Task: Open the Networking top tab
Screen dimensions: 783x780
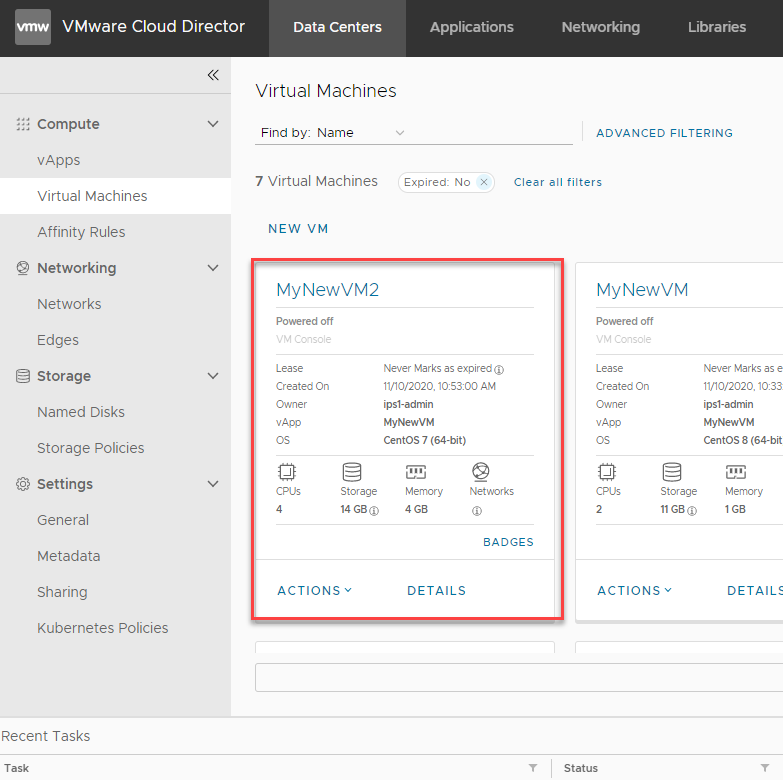Action: pos(601,27)
